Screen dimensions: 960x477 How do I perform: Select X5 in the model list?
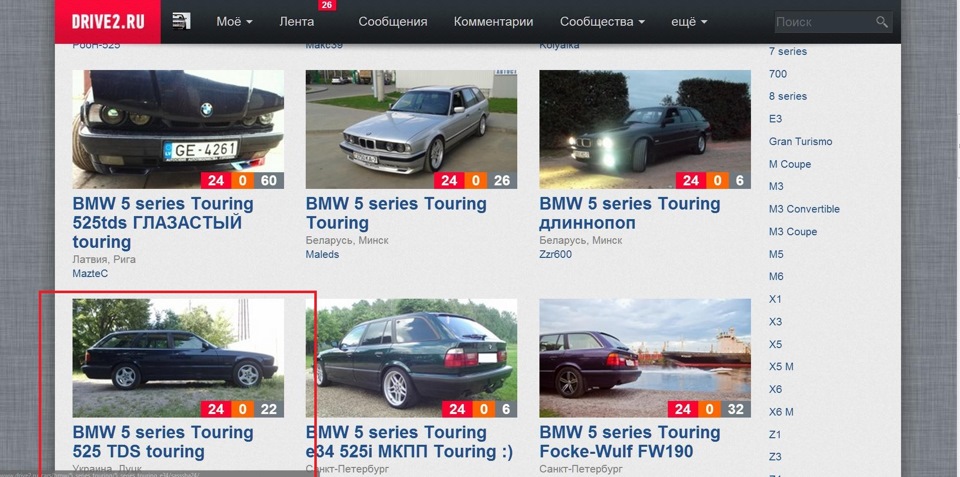point(775,344)
